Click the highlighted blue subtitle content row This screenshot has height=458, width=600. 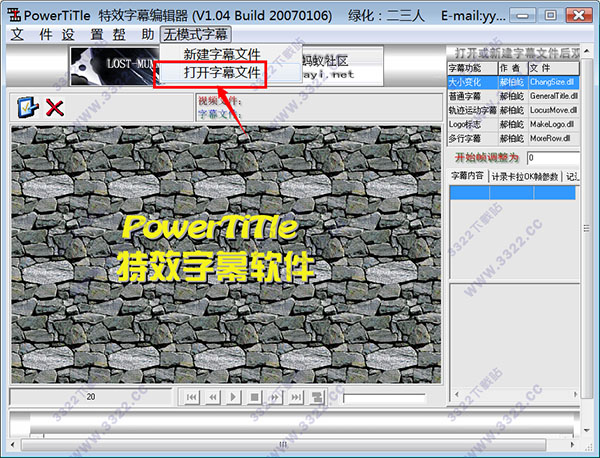[513, 192]
